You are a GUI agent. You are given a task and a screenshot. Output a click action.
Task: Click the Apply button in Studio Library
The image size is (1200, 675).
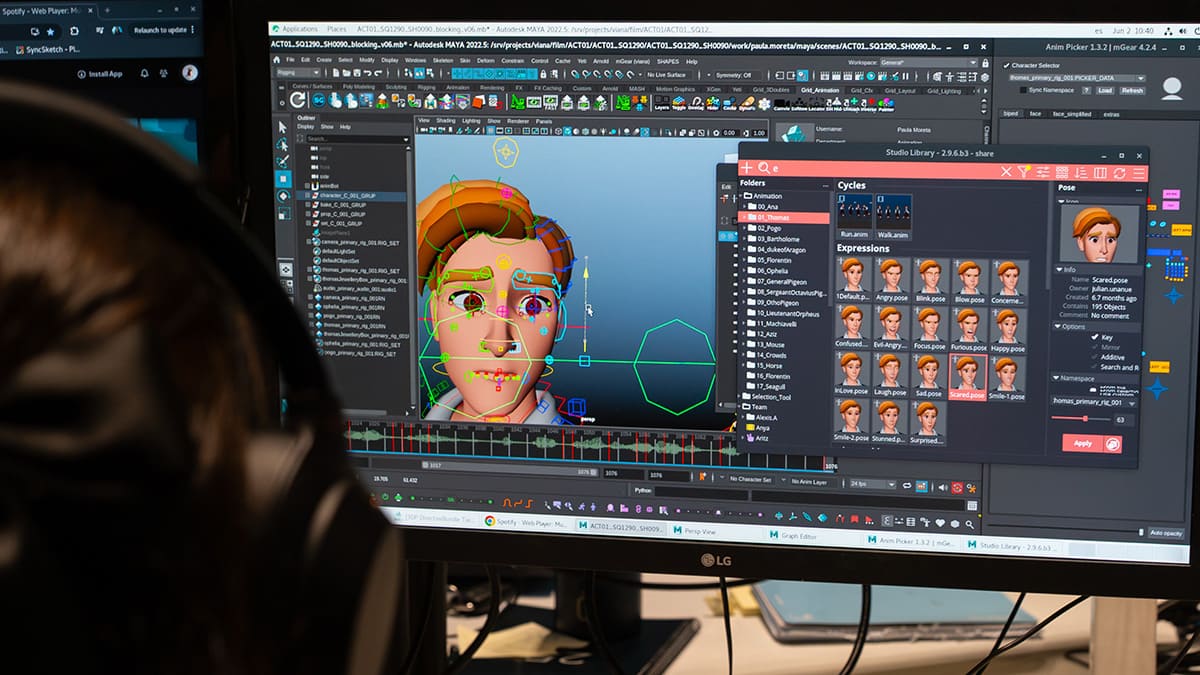click(x=1082, y=443)
